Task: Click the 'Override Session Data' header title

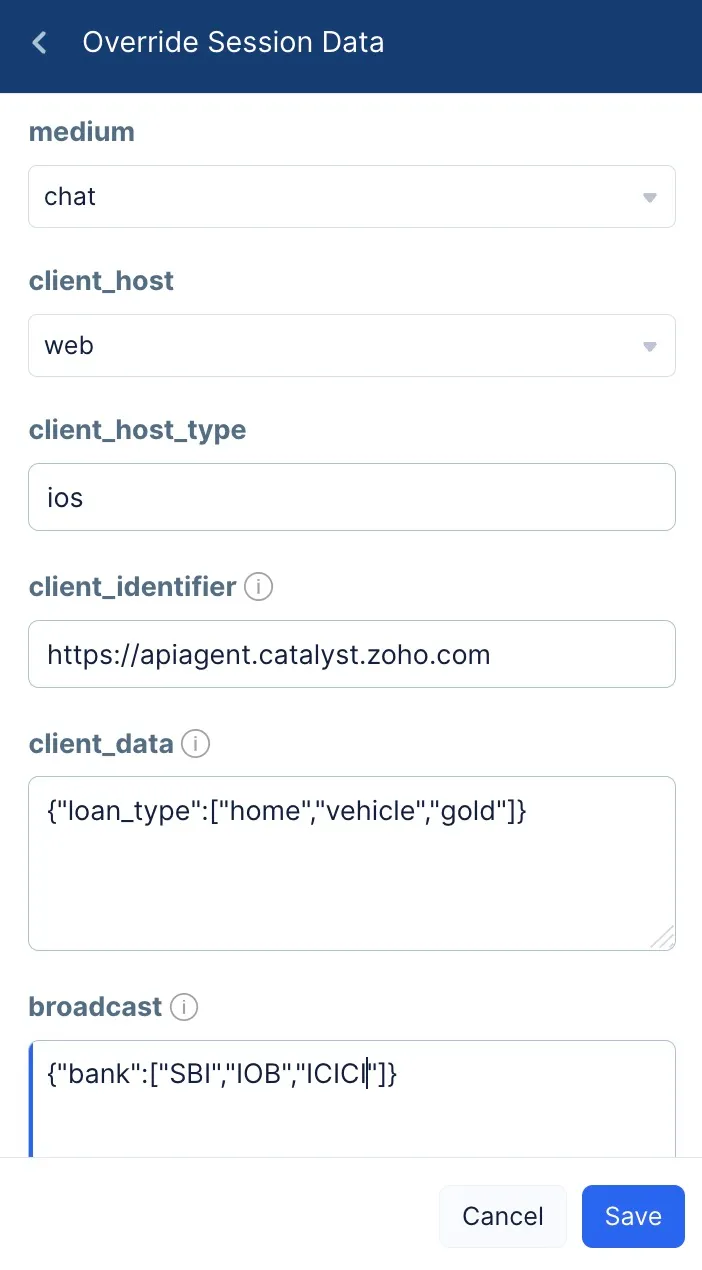Action: tap(233, 43)
